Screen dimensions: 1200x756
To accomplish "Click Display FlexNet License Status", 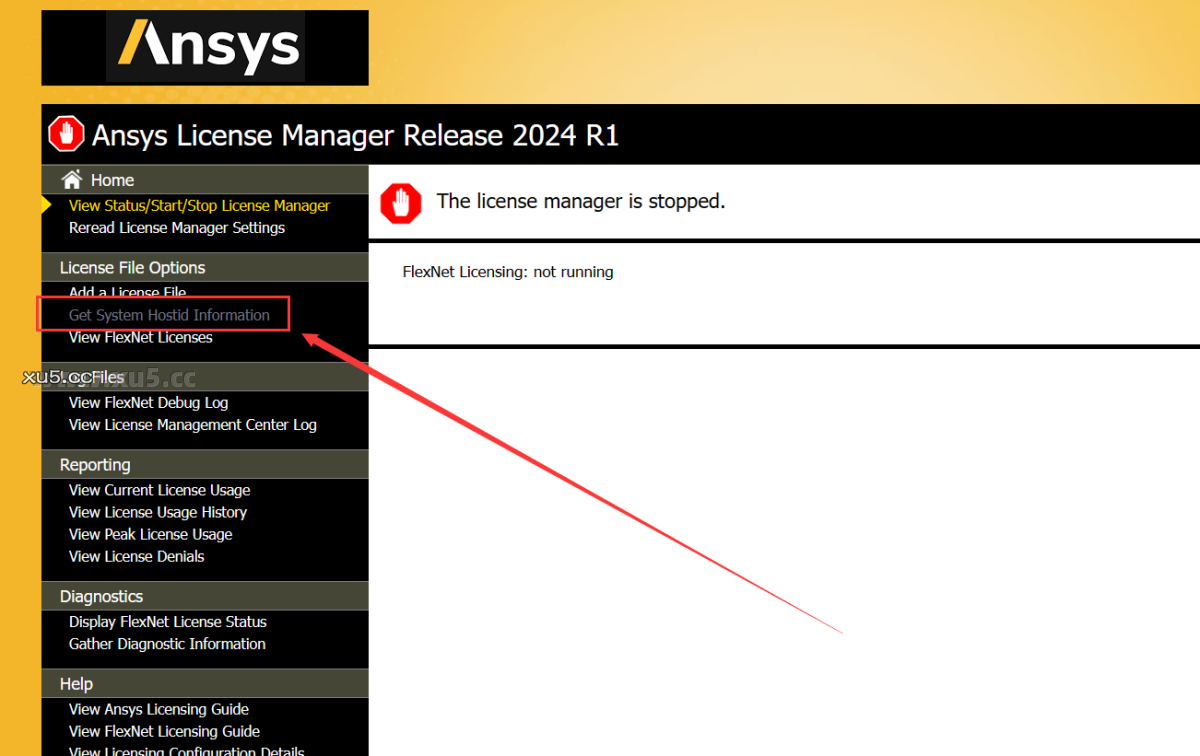I will click(x=167, y=621).
